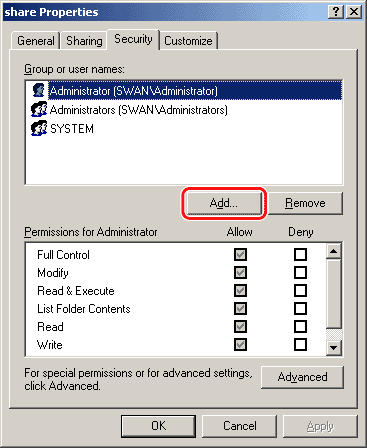The image size is (367, 448).
Task: Open Advanced permission settings
Action: pos(302,377)
